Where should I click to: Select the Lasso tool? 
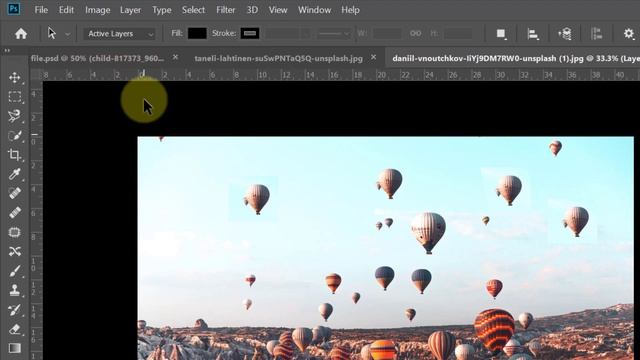[15, 116]
